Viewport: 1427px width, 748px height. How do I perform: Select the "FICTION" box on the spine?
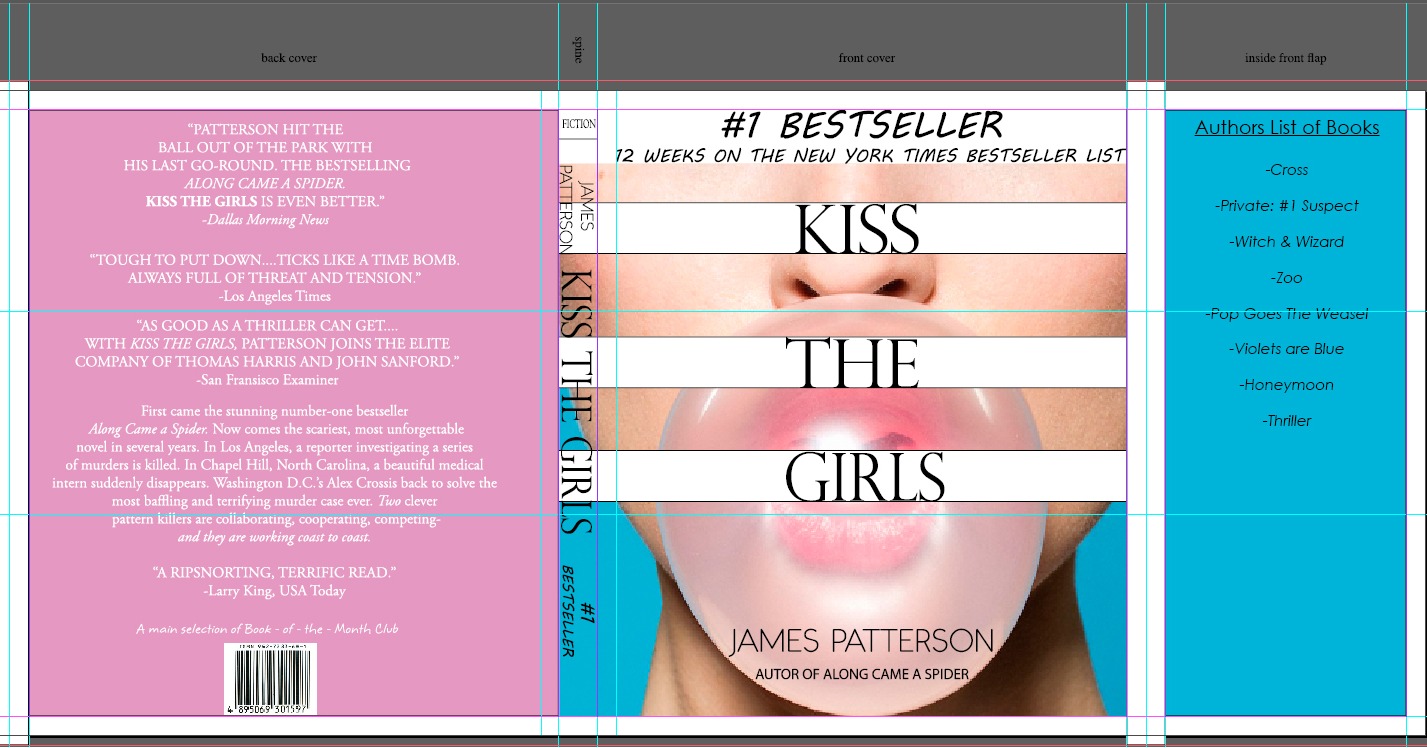click(x=578, y=125)
